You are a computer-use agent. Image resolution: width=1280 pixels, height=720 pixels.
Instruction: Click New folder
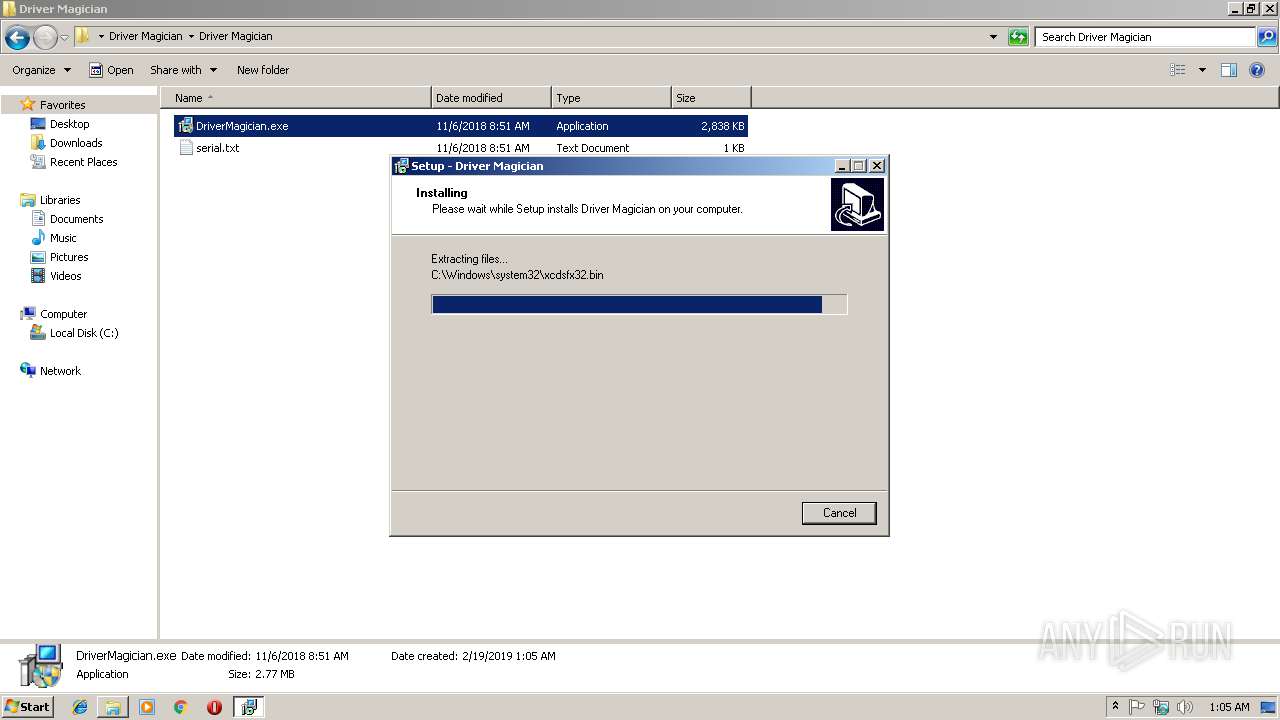(263, 70)
